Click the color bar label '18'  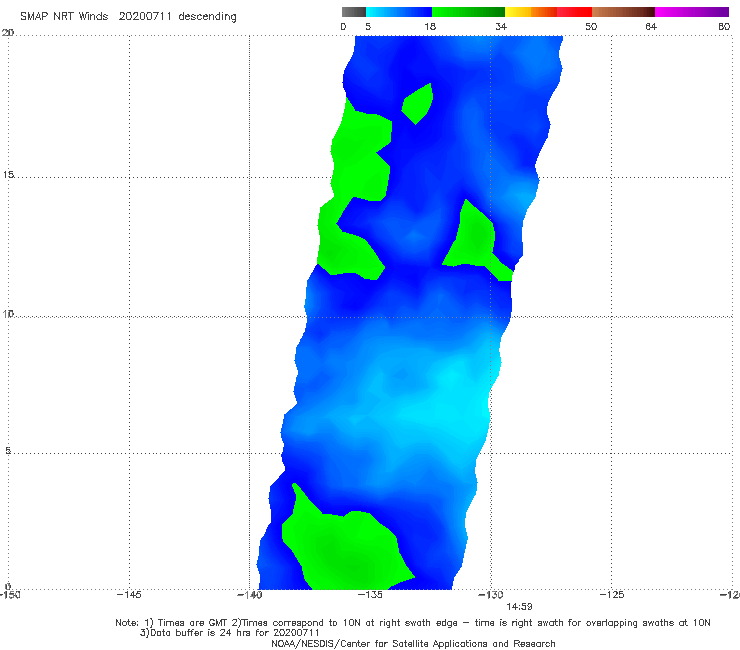[x=430, y=26]
